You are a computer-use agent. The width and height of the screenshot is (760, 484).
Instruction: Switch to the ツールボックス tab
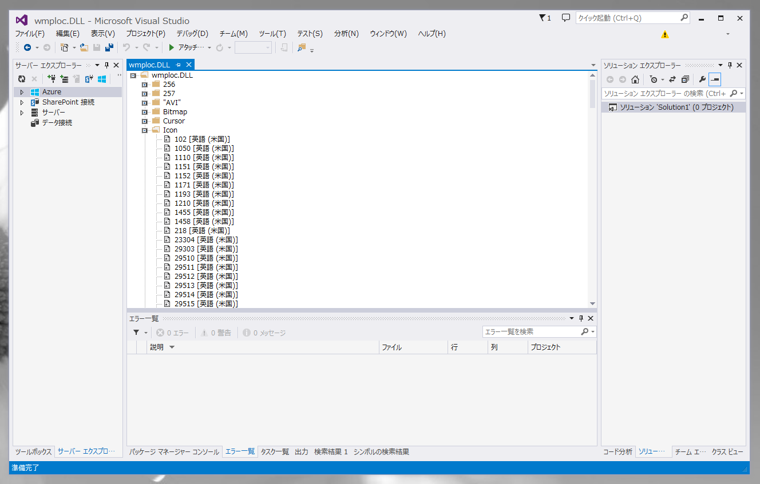(x=33, y=452)
